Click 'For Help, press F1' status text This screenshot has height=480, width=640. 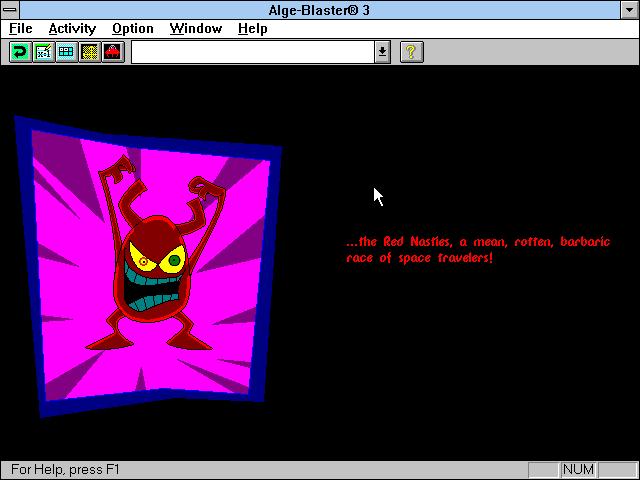click(x=65, y=469)
